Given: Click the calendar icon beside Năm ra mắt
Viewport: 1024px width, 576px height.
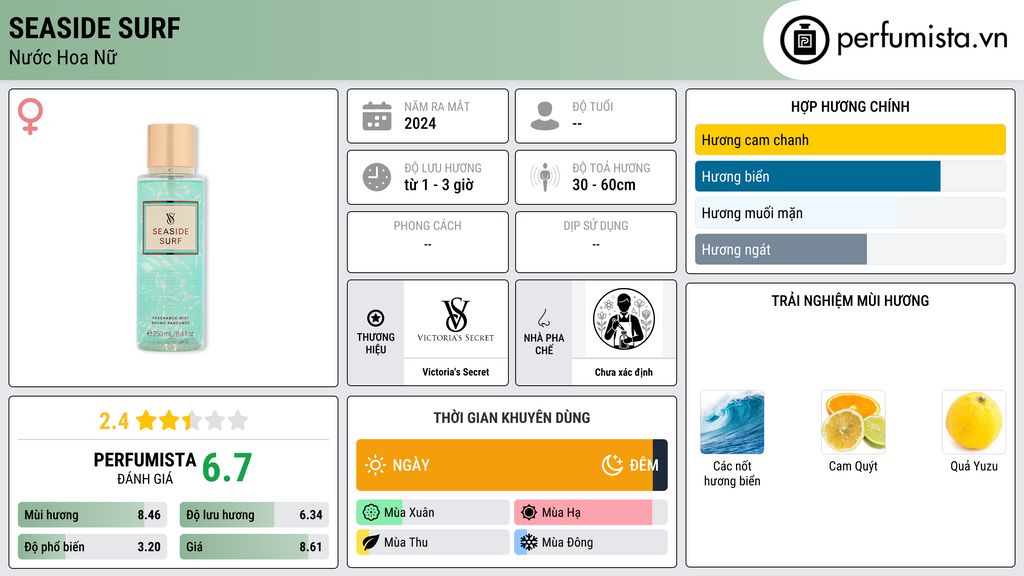Looking at the screenshot, I should pyautogui.click(x=377, y=116).
